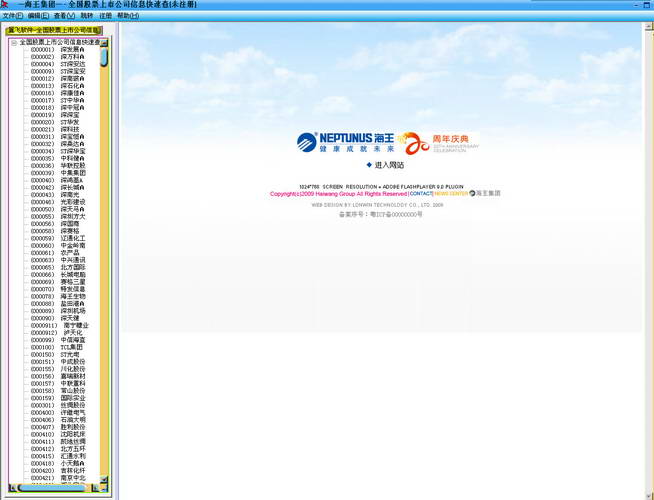The image size is (654, 500).
Task: Select stock (000089) 深圳机场
Action: (x=58, y=311)
